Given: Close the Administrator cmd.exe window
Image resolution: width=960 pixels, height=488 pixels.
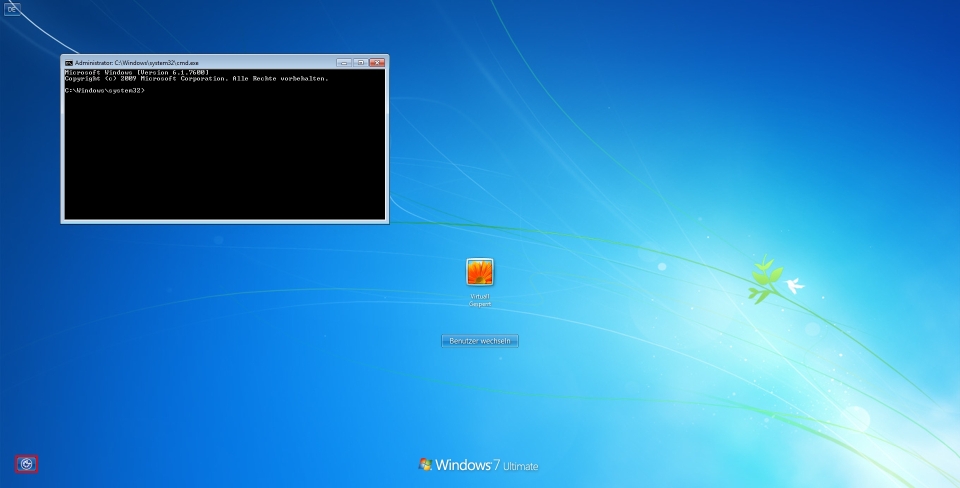Looking at the screenshot, I should tap(377, 62).
